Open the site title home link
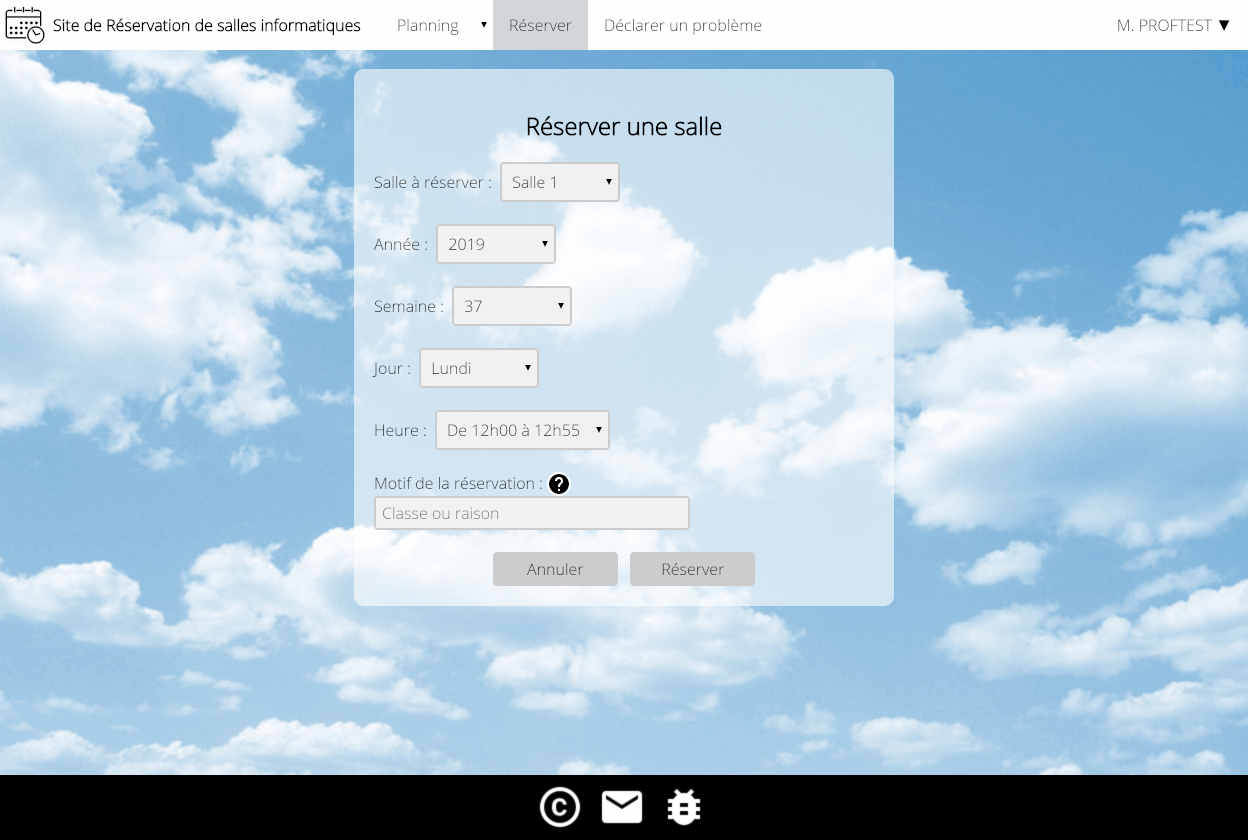The width and height of the screenshot is (1248, 840). 206,25
